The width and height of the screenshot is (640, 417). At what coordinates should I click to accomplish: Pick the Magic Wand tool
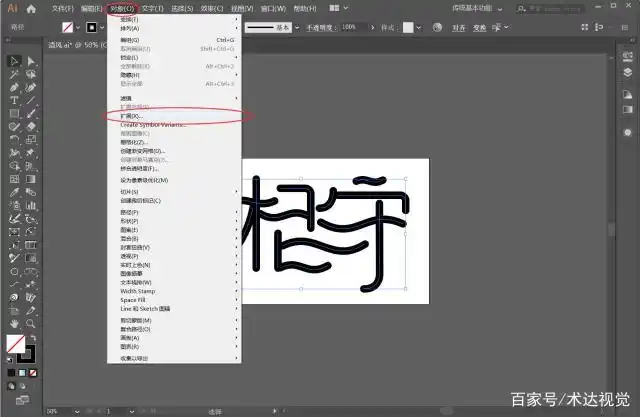coord(14,74)
